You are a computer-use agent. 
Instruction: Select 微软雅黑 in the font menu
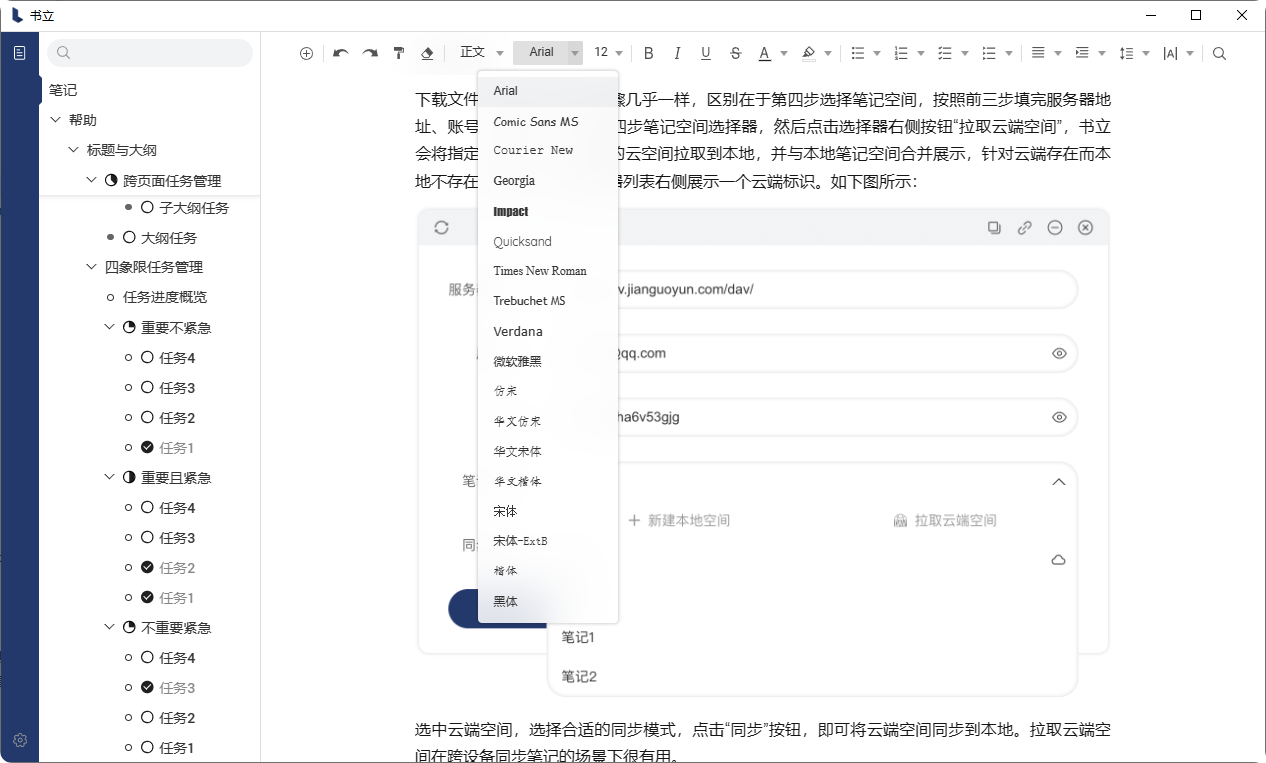pyautogui.click(x=517, y=361)
